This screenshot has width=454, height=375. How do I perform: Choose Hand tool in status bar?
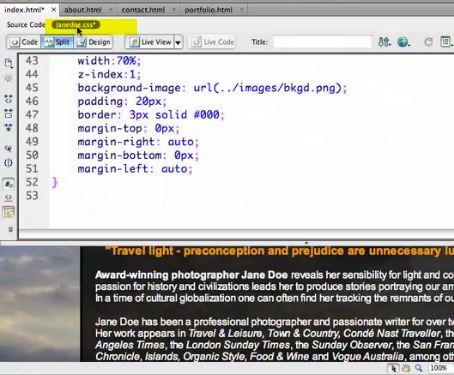[x=406, y=368]
